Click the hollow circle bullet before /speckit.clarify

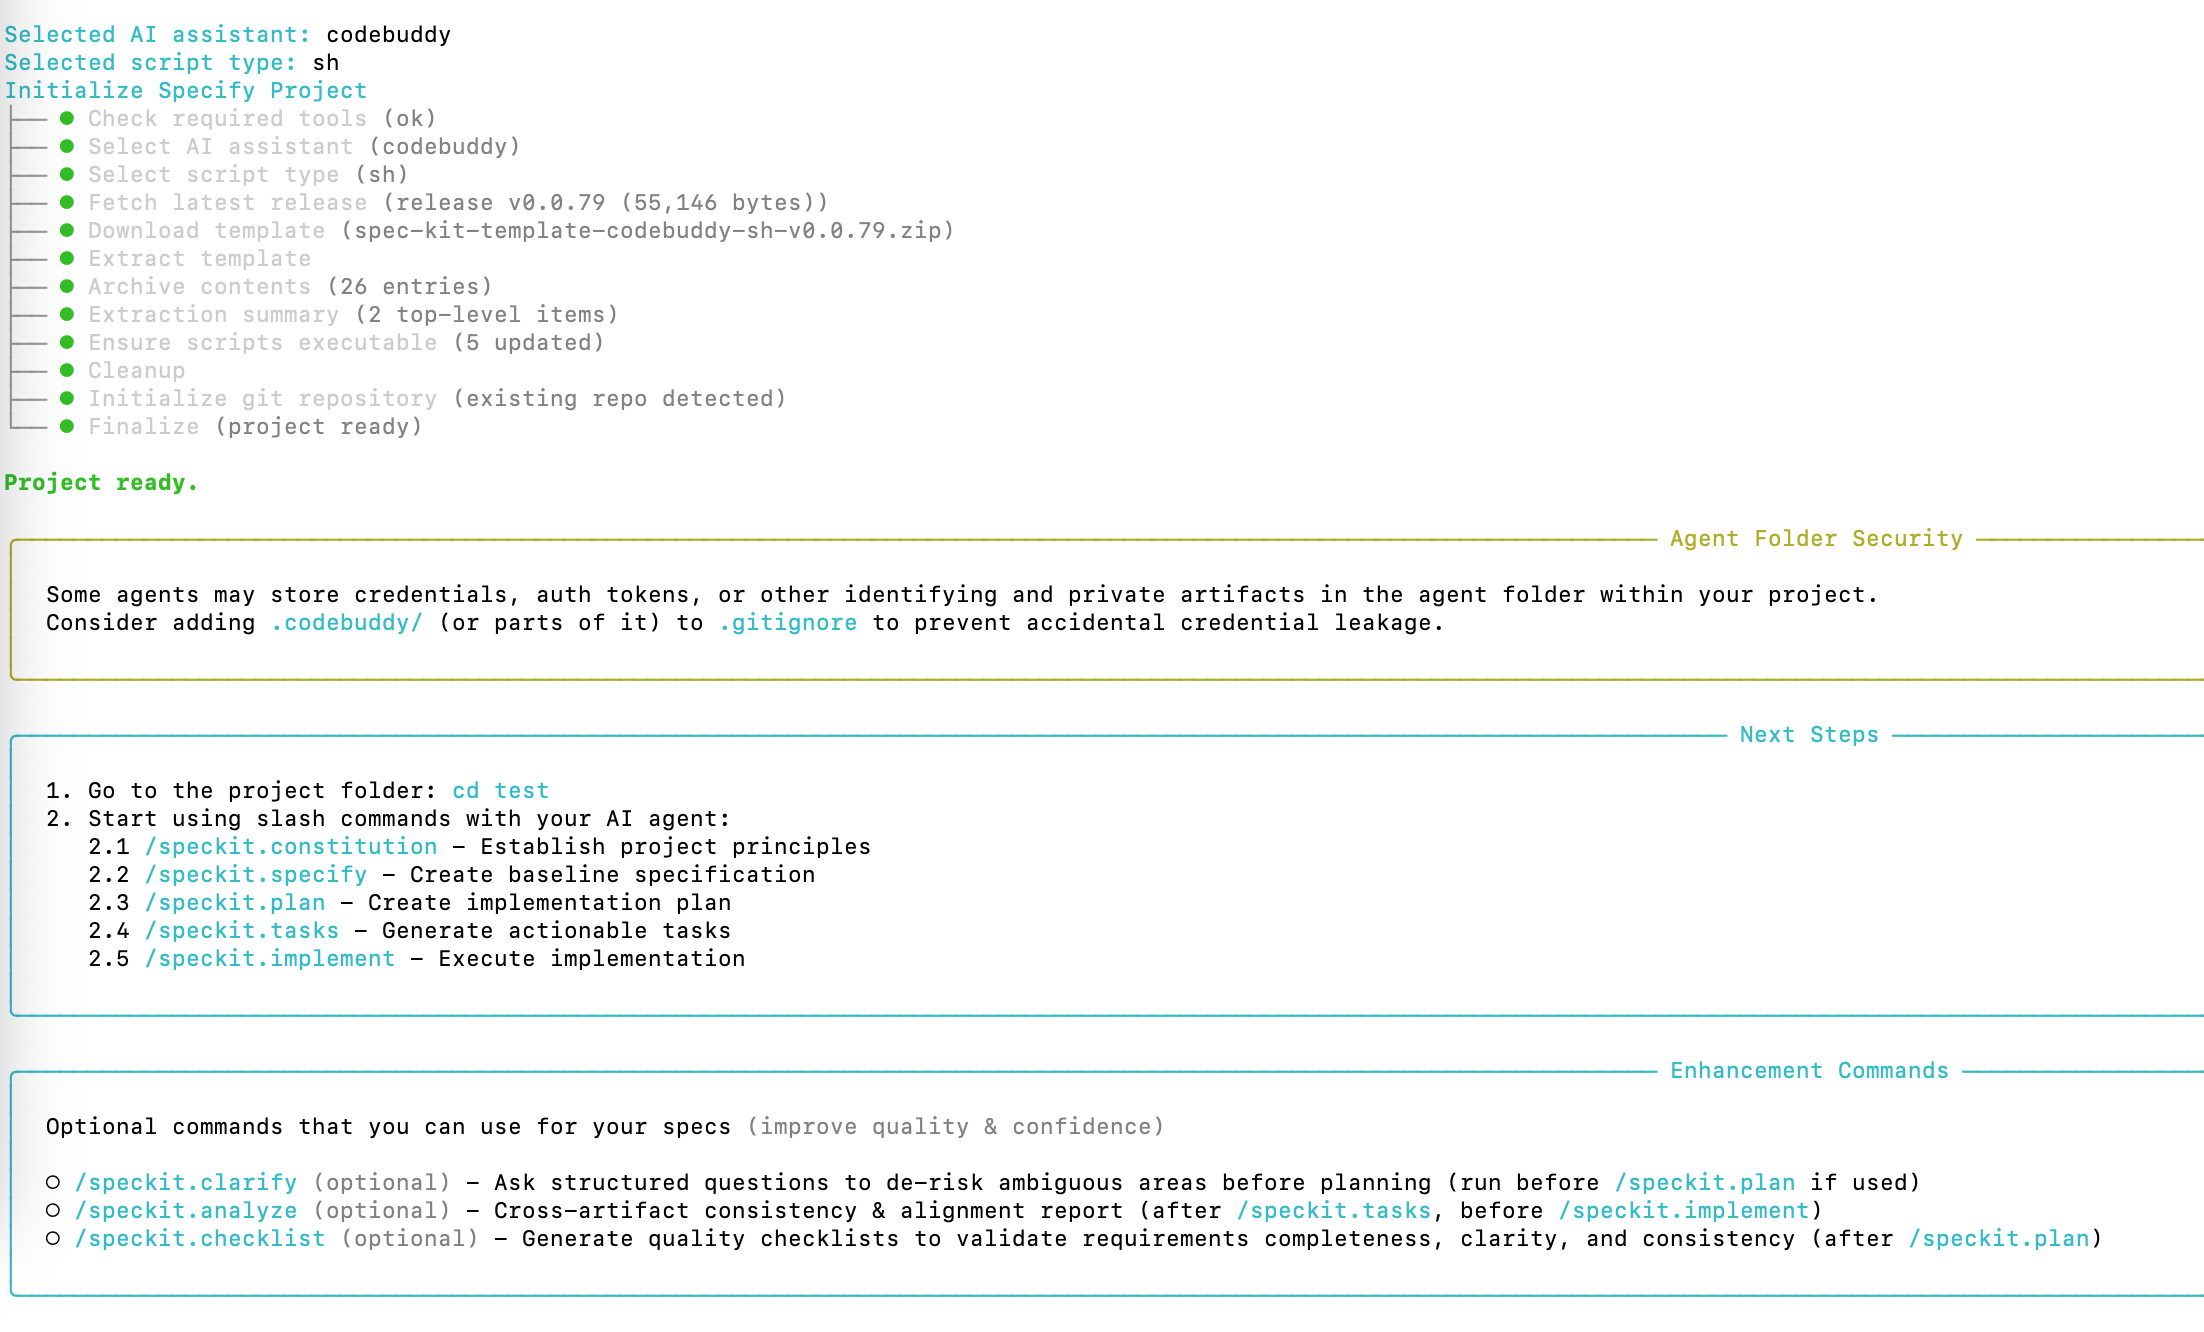(x=53, y=1182)
